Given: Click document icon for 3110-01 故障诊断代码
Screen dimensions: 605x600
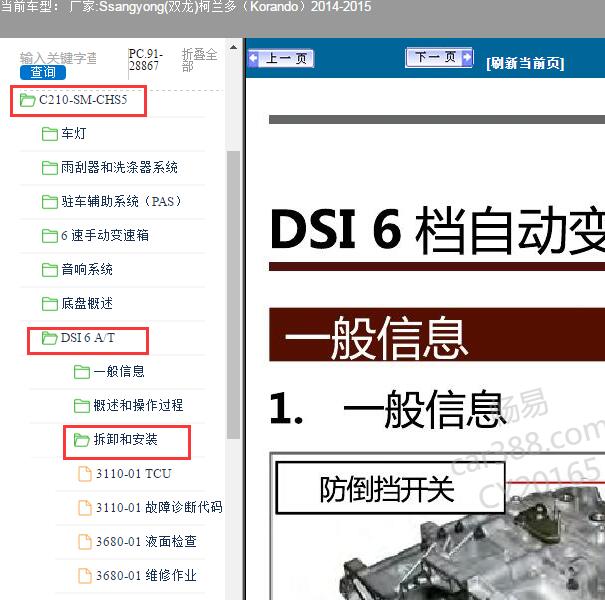Looking at the screenshot, I should [x=85, y=508].
